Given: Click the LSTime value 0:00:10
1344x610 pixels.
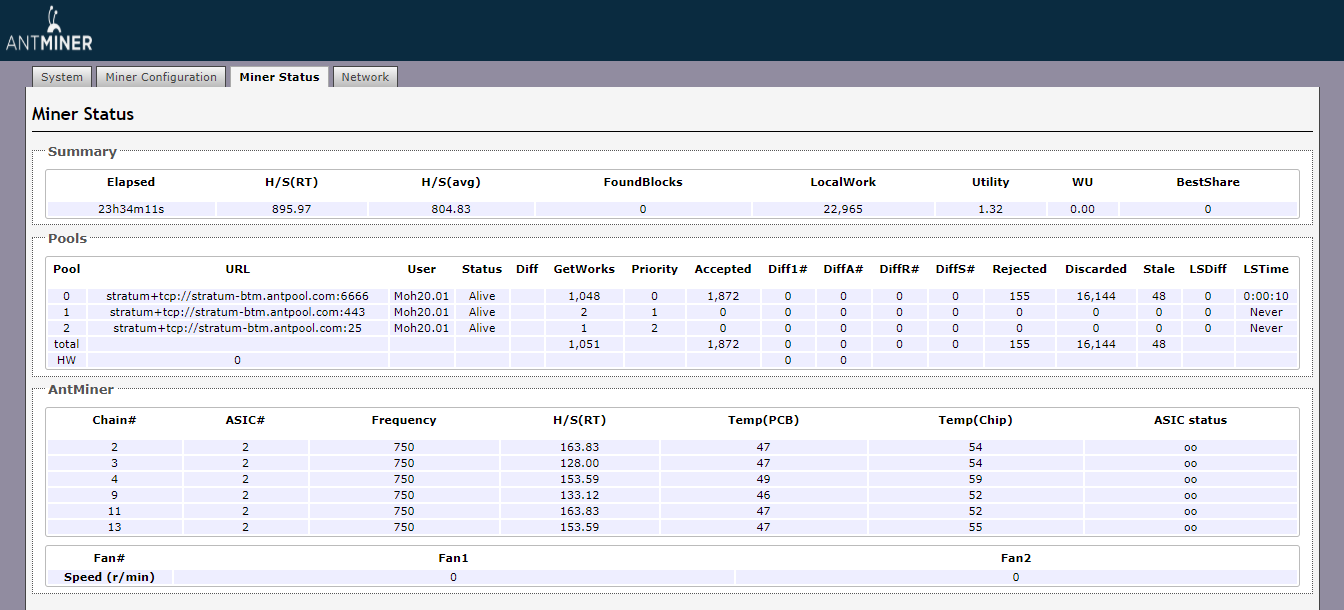Looking at the screenshot, I should click(1265, 296).
